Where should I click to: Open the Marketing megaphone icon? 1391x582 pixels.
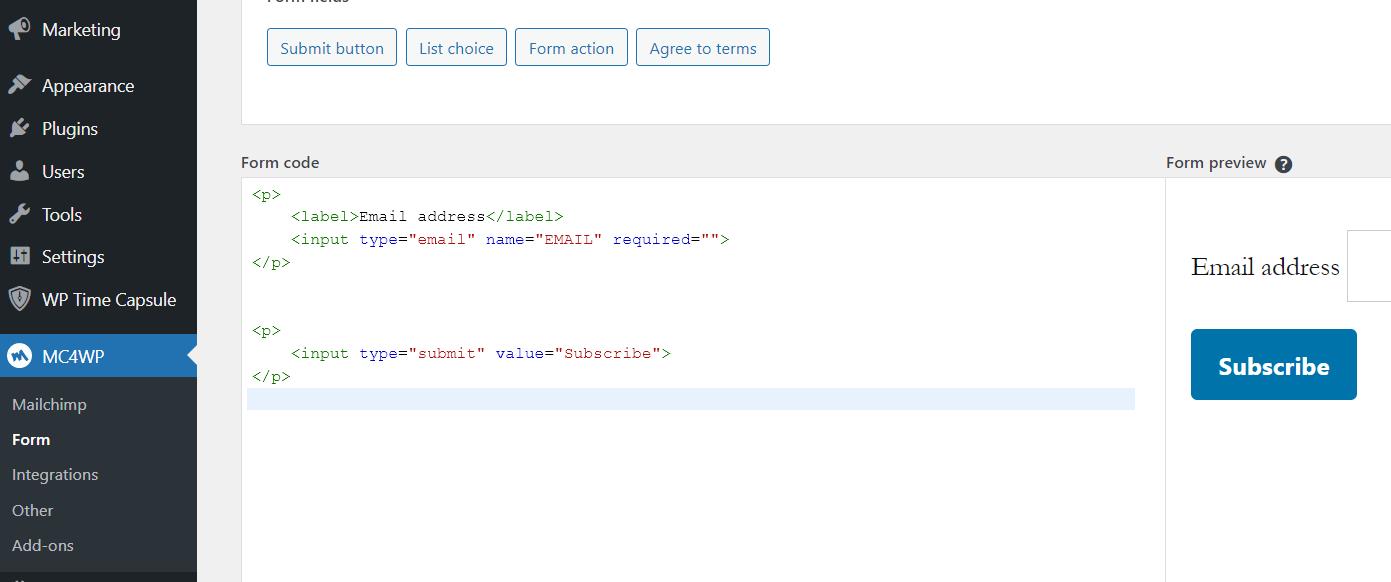point(22,29)
